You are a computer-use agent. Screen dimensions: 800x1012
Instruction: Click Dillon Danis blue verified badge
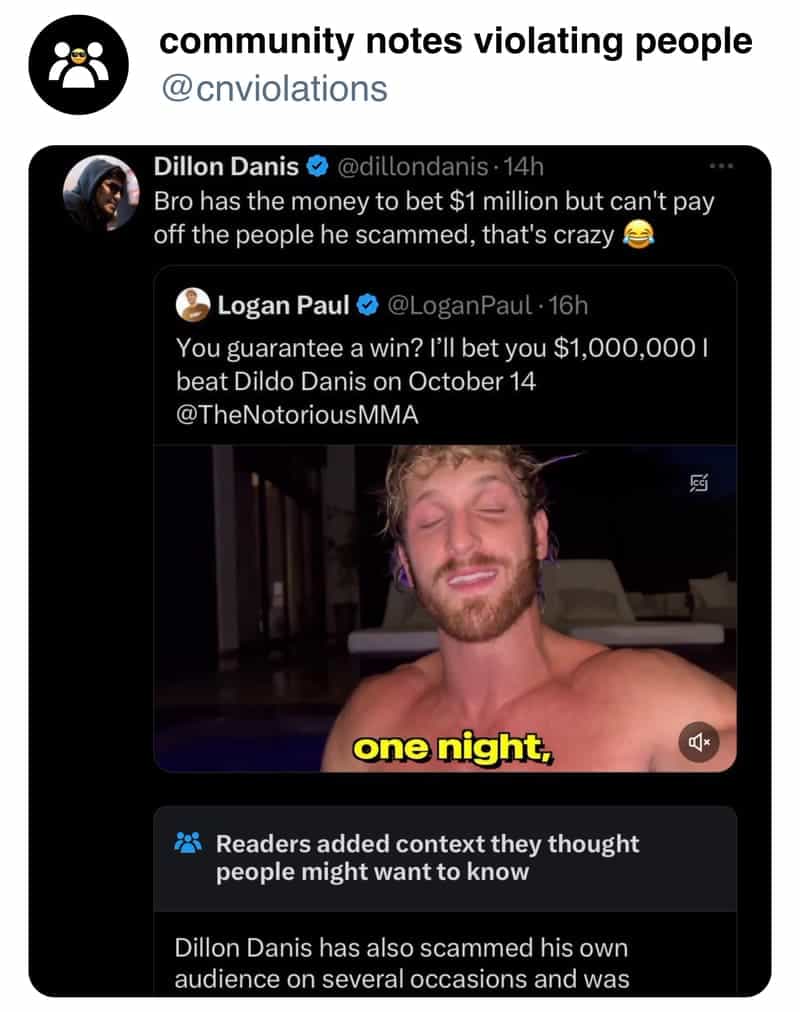tap(317, 167)
